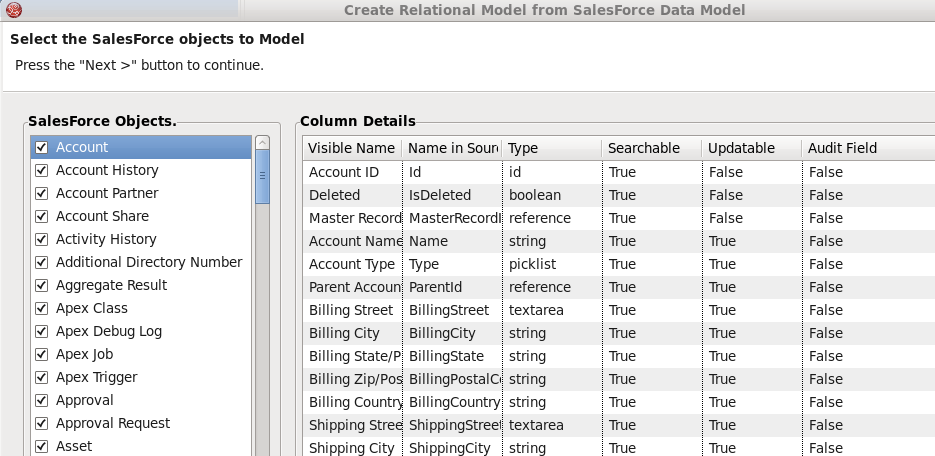935x456 pixels.
Task: Select the Account History list item label
Action: tap(107, 170)
